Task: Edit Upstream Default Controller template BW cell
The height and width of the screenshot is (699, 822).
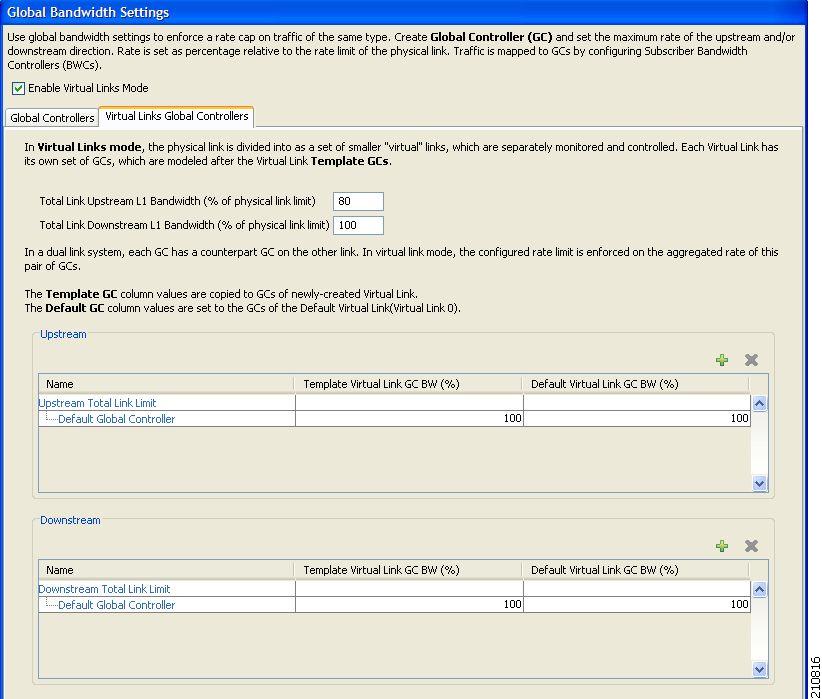Action: [409, 419]
